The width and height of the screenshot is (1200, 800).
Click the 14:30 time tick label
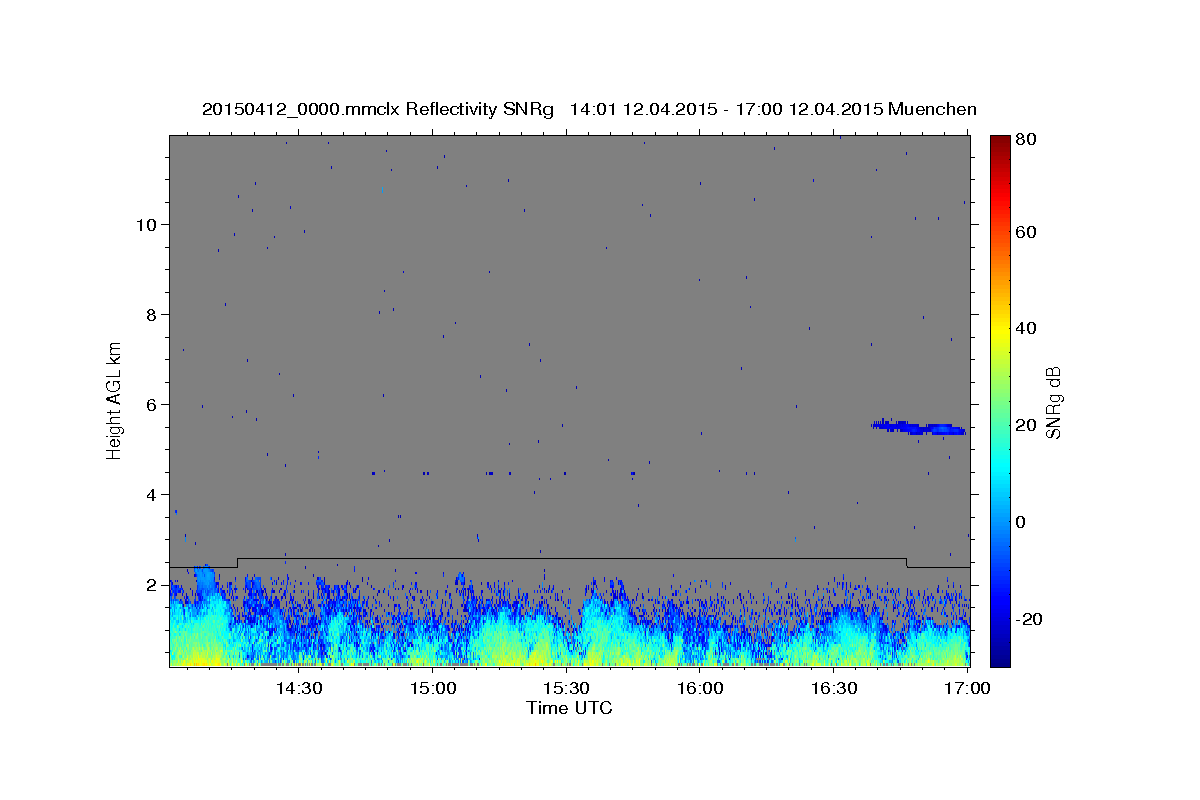(298, 689)
